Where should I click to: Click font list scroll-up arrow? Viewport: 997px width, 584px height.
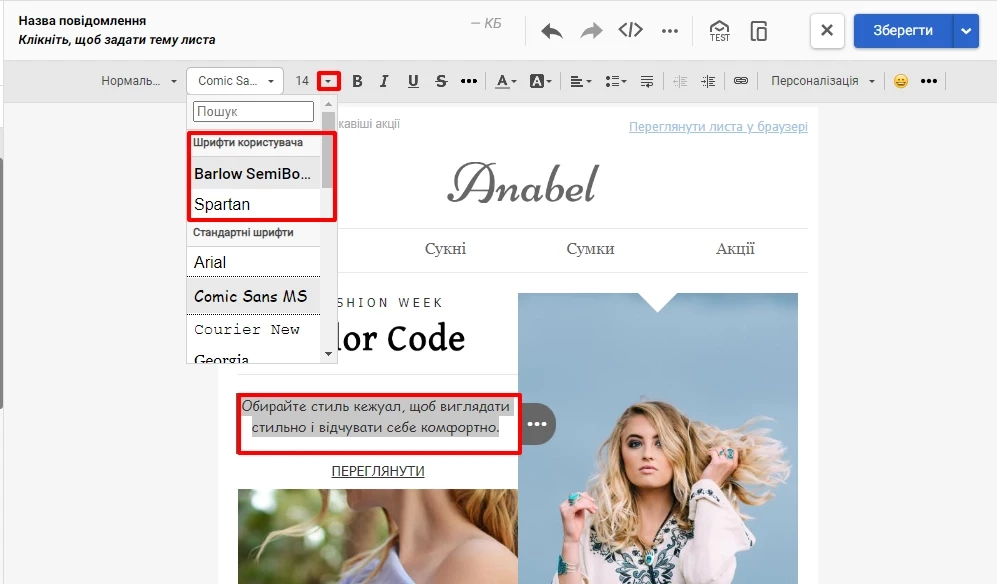328,104
